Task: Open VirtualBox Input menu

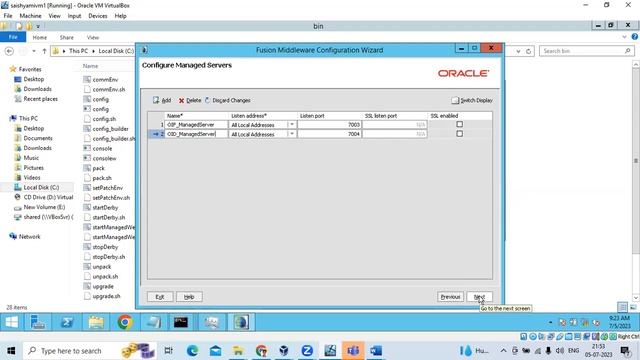Action: [x=74, y=16]
